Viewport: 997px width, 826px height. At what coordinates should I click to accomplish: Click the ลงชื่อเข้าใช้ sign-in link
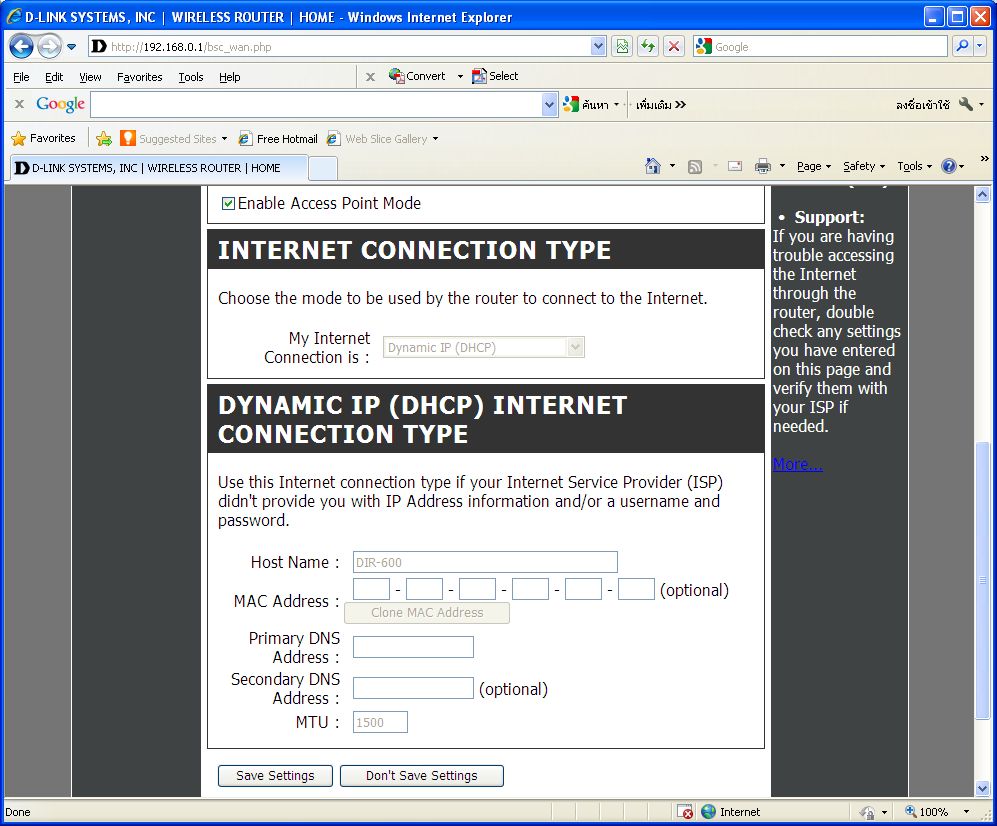pos(923,105)
